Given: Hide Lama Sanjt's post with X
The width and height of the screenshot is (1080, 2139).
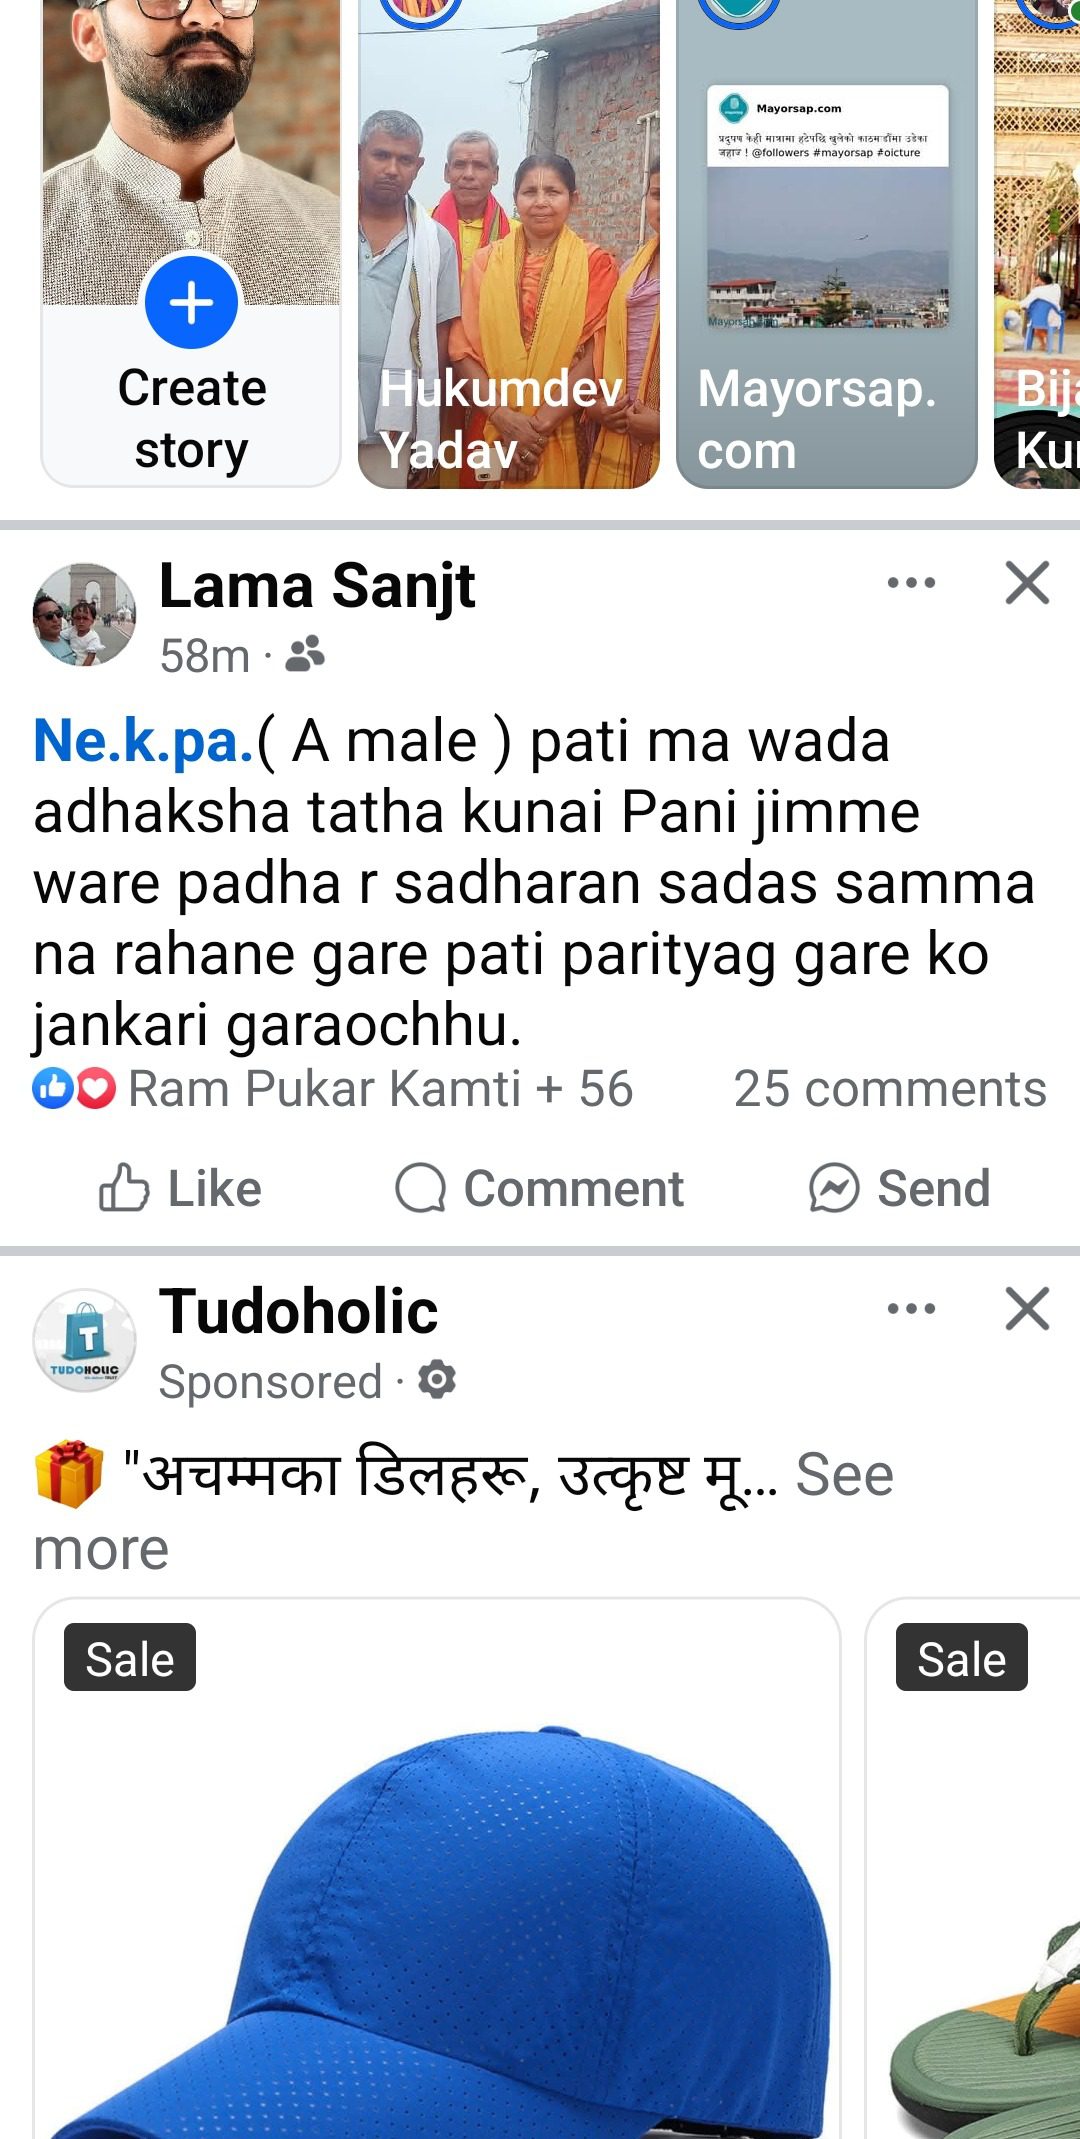Looking at the screenshot, I should pyautogui.click(x=1027, y=583).
